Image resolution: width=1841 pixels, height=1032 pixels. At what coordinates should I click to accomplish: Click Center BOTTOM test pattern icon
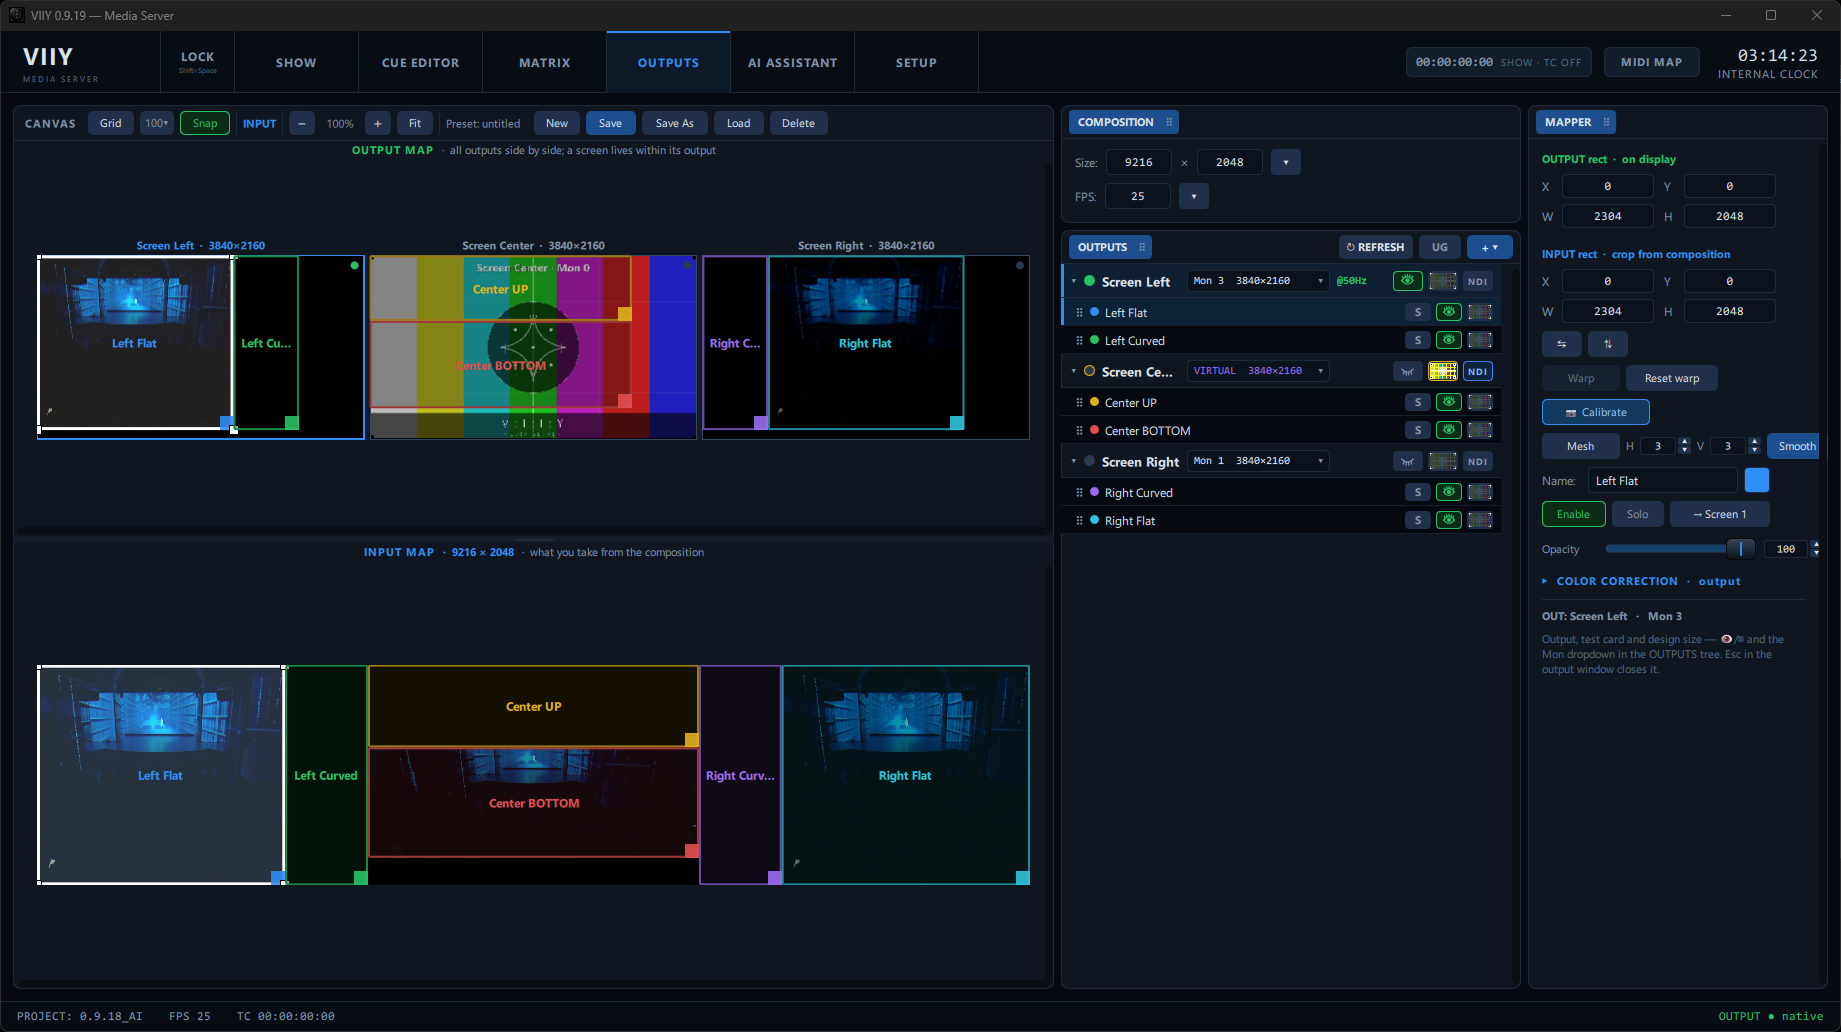point(1479,430)
